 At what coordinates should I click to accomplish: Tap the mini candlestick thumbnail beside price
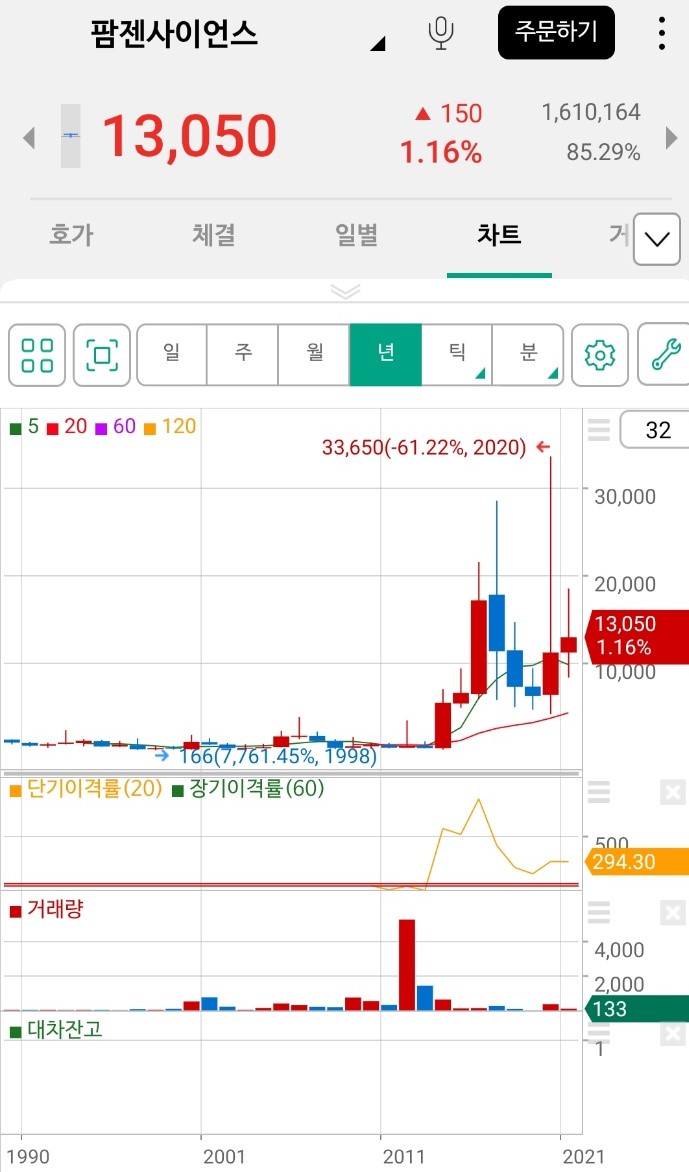[70, 135]
